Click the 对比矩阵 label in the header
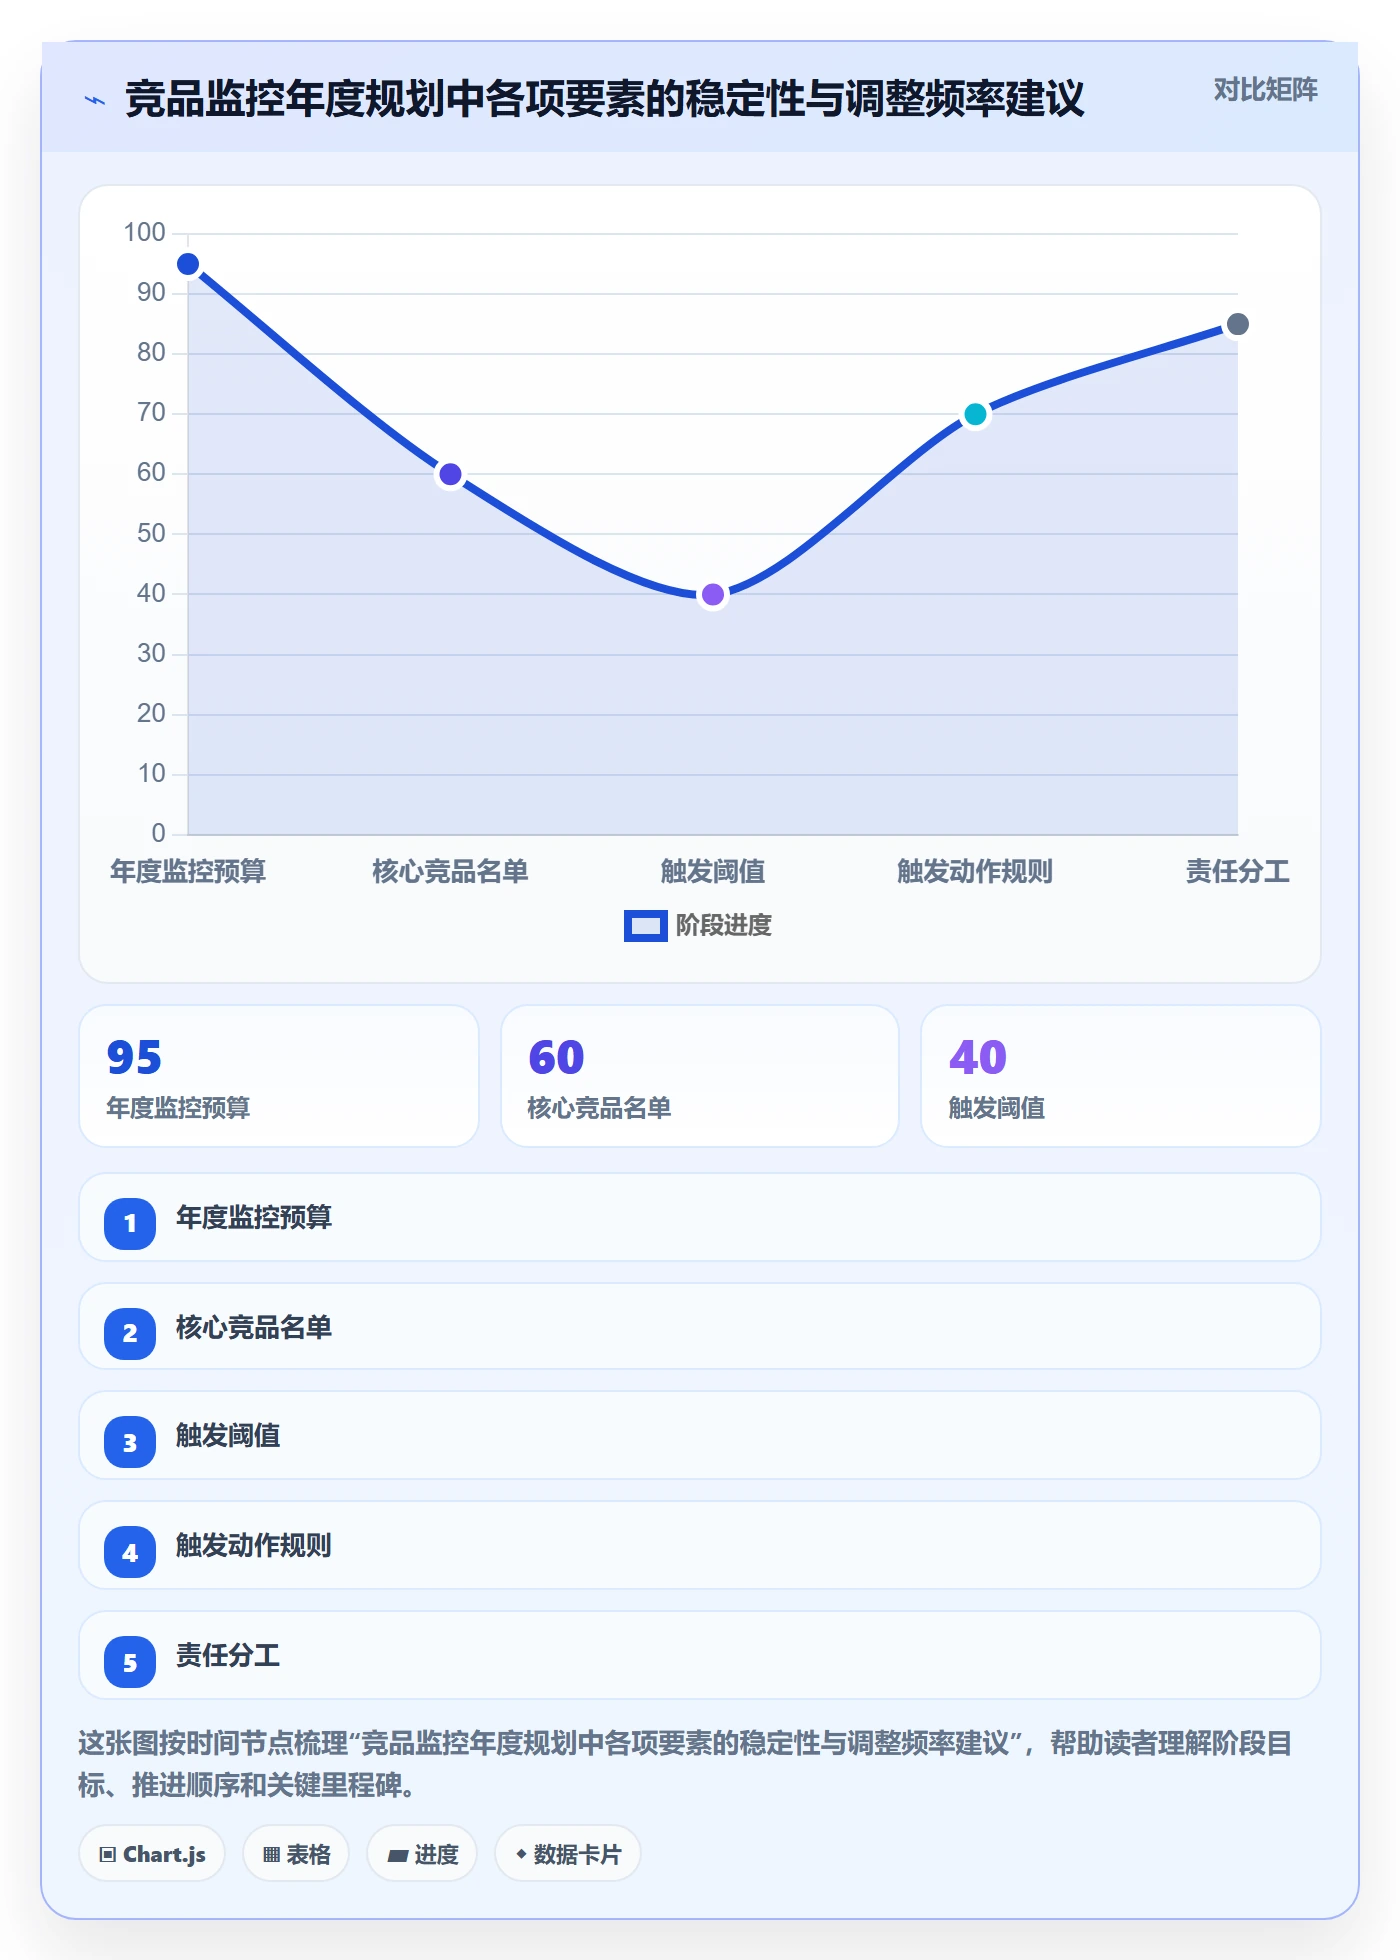The image size is (1400, 1960). (x=1265, y=90)
